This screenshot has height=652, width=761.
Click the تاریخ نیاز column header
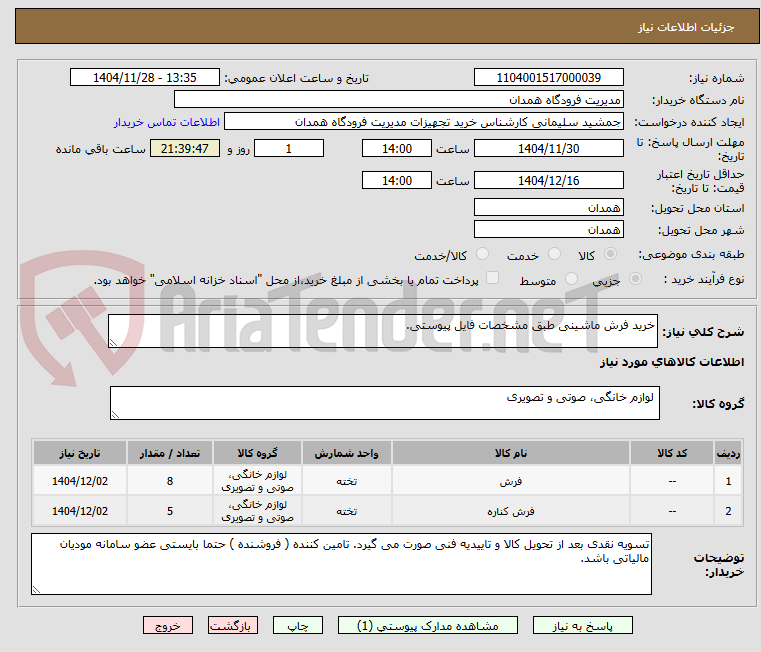(80, 453)
